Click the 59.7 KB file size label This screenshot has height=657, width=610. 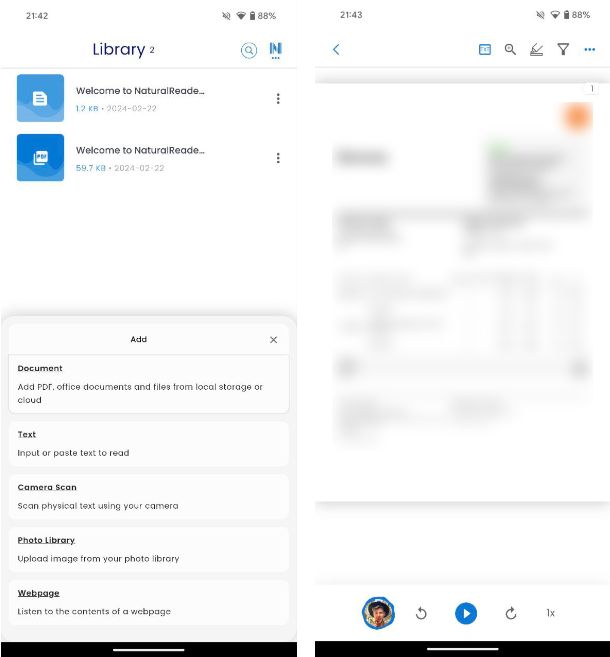click(90, 168)
